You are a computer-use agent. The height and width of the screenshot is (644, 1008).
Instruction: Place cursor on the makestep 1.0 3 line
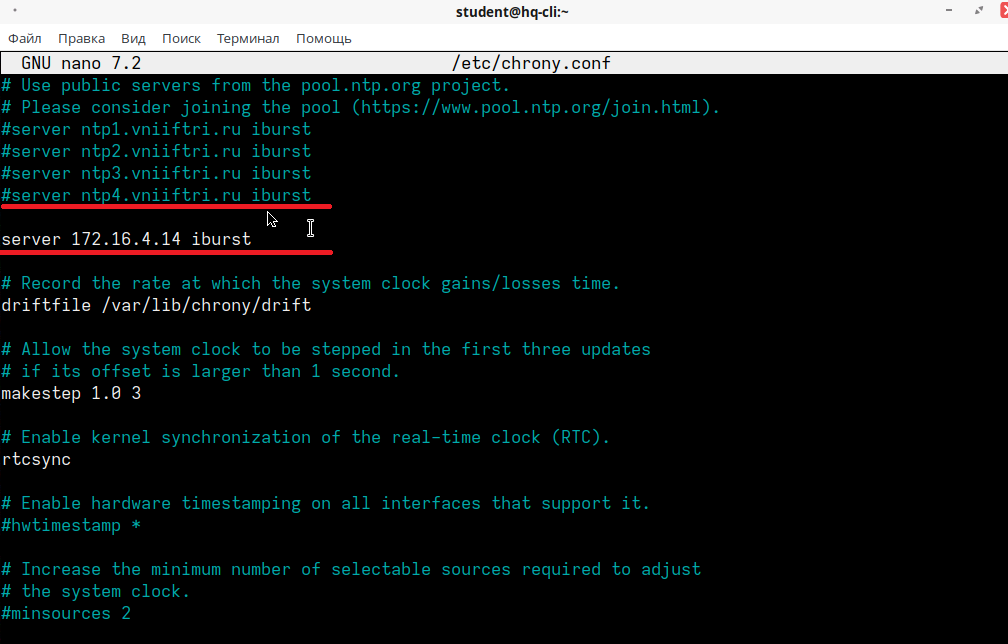[70, 393]
